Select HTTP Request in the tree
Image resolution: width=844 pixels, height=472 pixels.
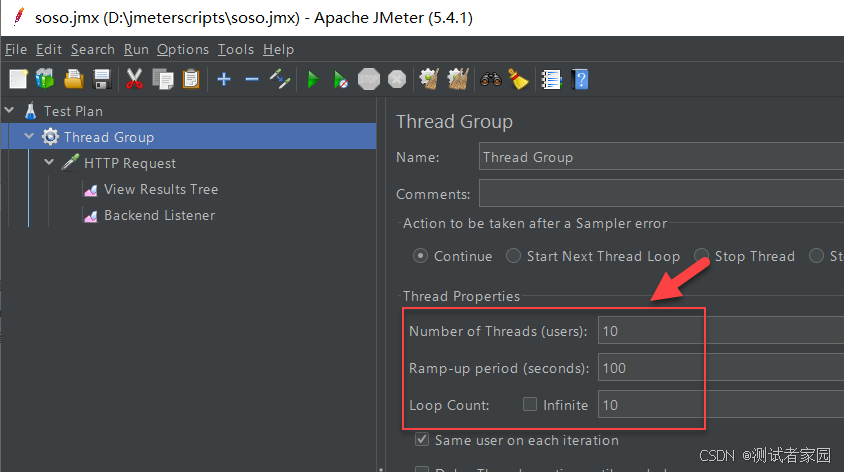click(130, 163)
